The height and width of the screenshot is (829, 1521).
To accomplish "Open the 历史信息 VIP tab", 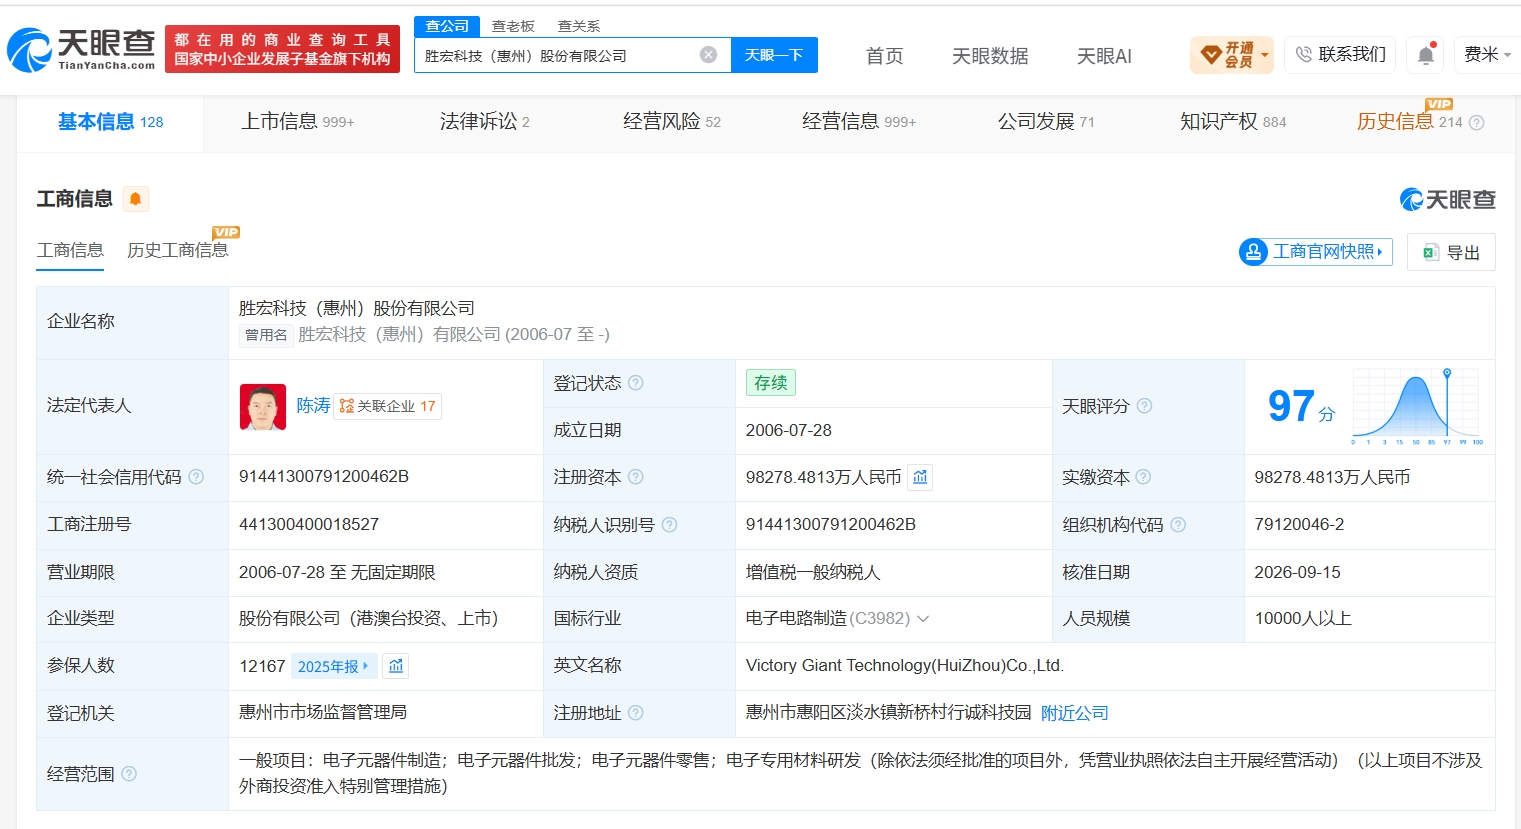I will tap(1409, 122).
